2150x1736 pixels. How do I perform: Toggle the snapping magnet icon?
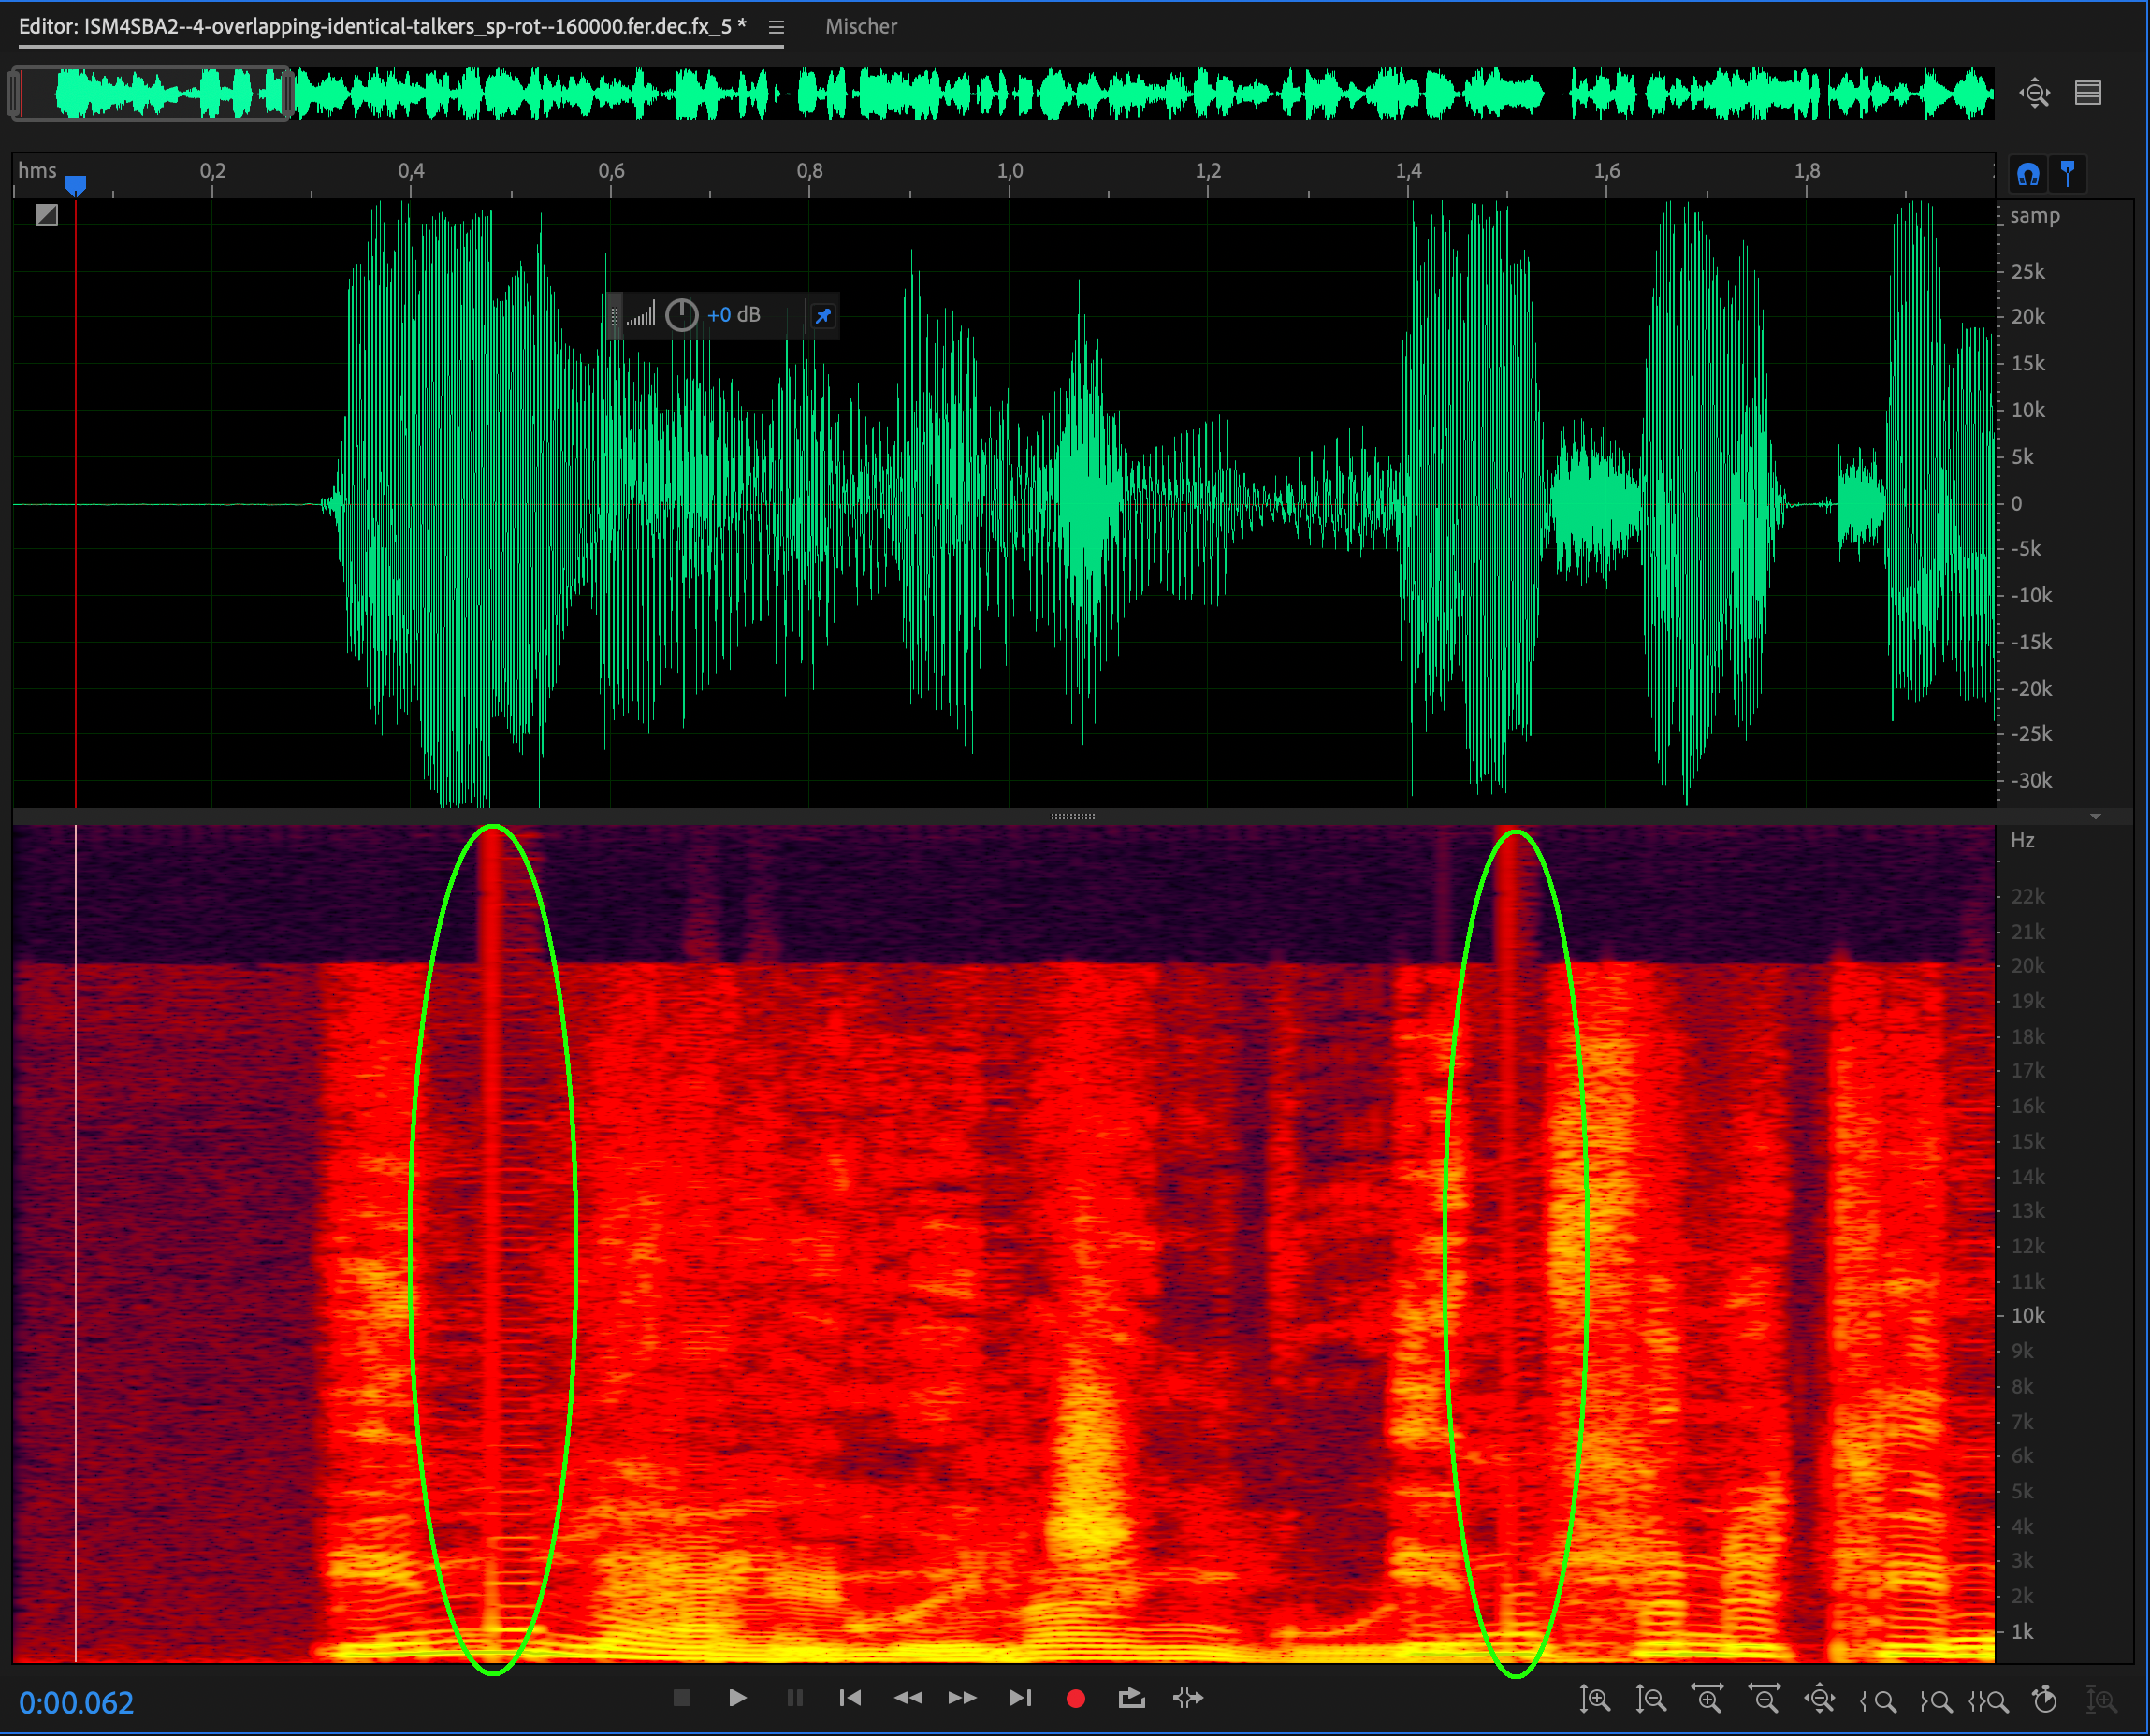point(2028,175)
